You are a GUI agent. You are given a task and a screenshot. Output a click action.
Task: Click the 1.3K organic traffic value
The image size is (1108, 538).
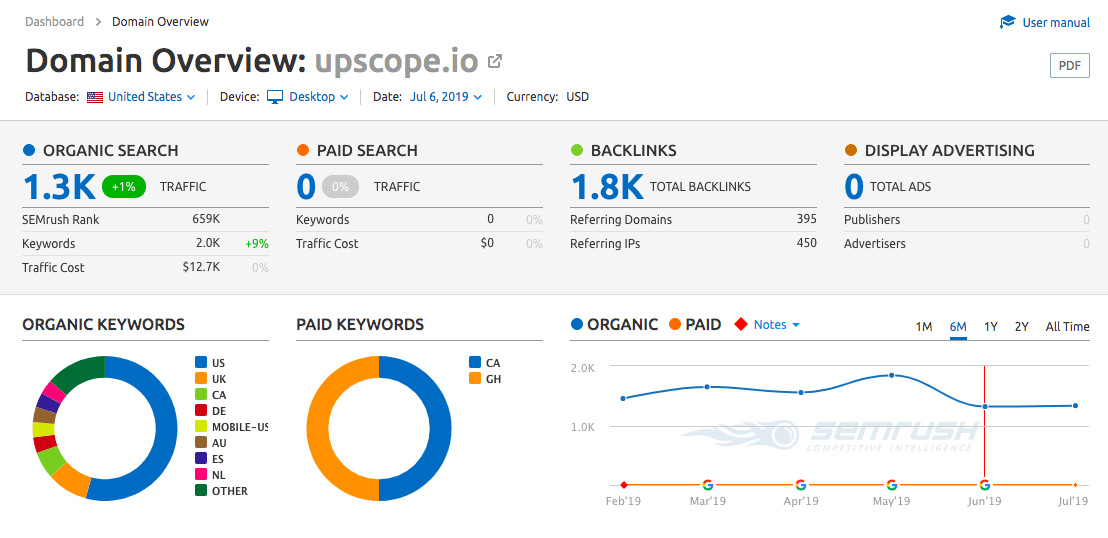(x=59, y=187)
